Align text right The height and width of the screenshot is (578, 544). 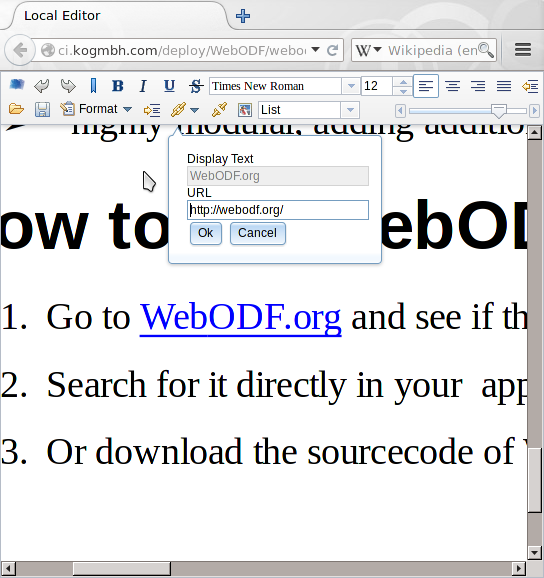[x=478, y=86]
